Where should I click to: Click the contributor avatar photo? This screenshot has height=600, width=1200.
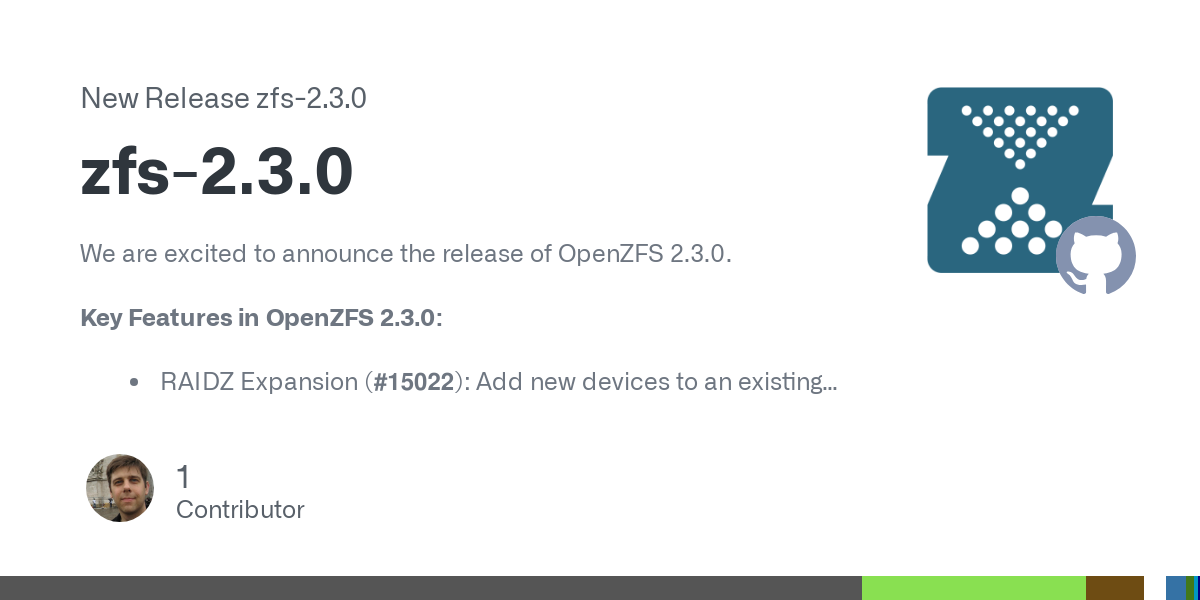click(x=120, y=488)
